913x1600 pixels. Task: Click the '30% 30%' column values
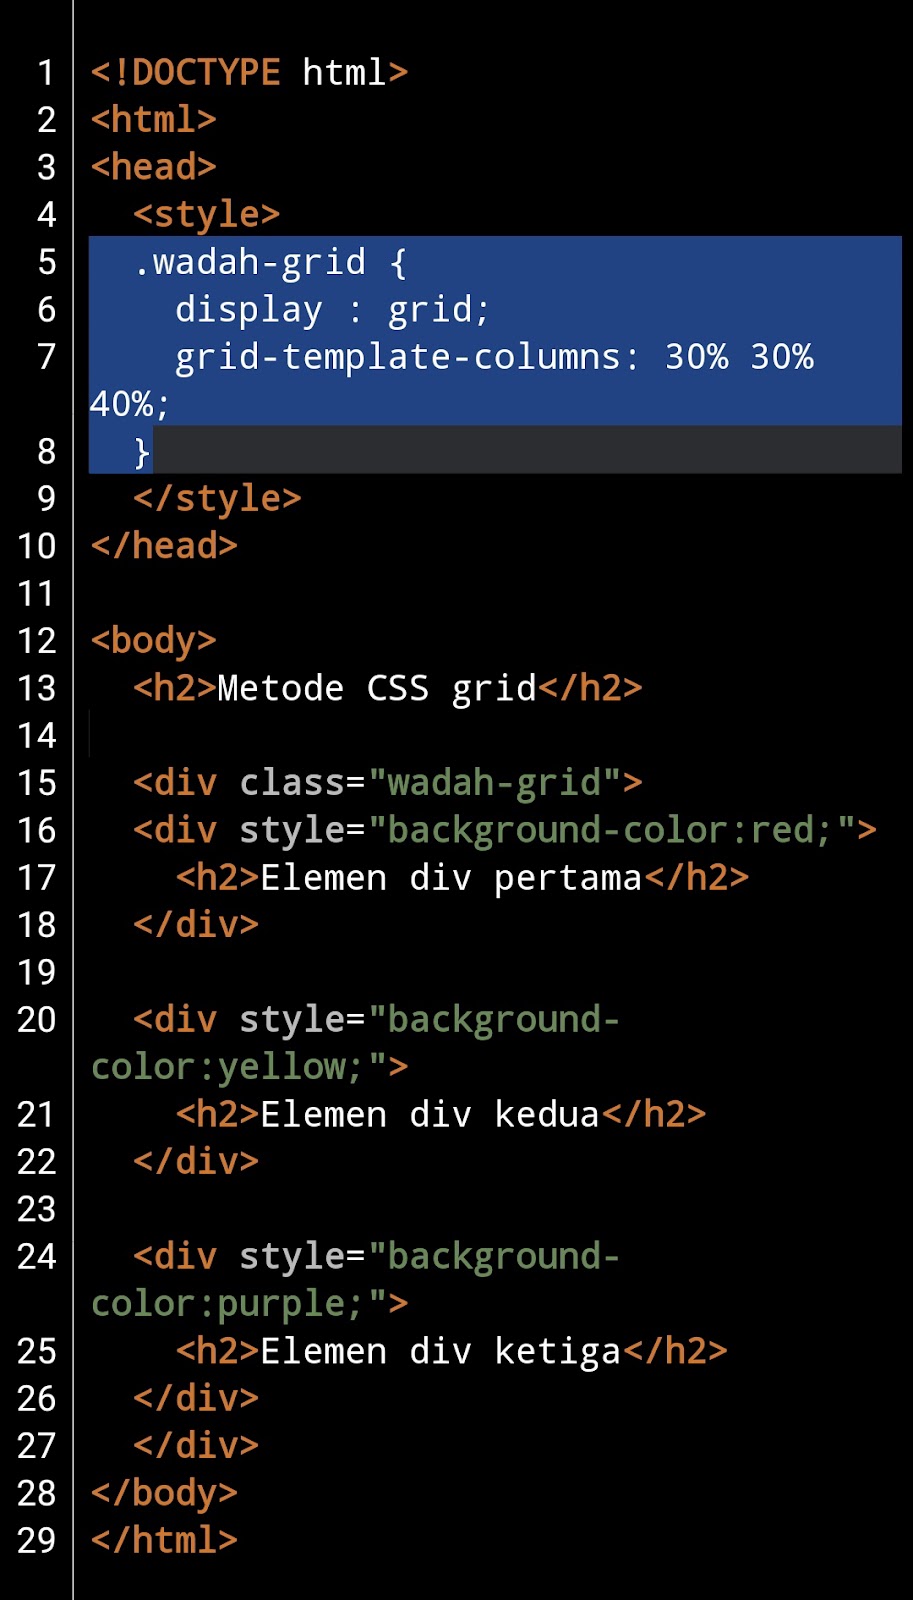[x=739, y=357]
